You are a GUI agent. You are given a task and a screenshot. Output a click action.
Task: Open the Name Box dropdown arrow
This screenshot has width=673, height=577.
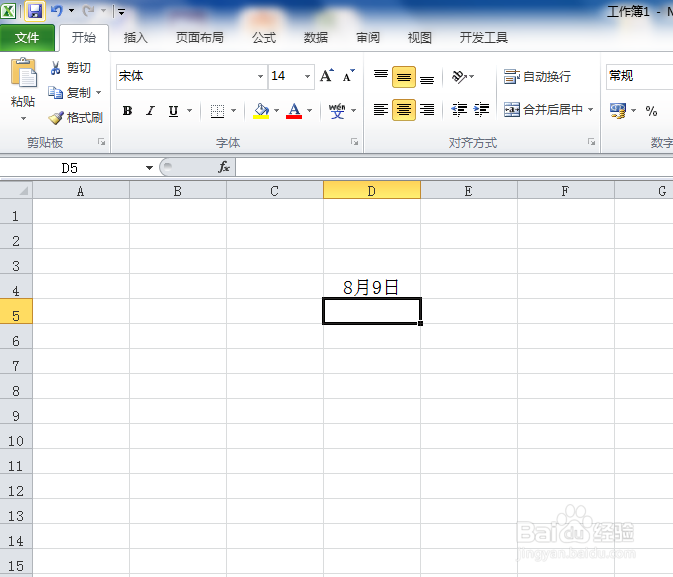[149, 167]
